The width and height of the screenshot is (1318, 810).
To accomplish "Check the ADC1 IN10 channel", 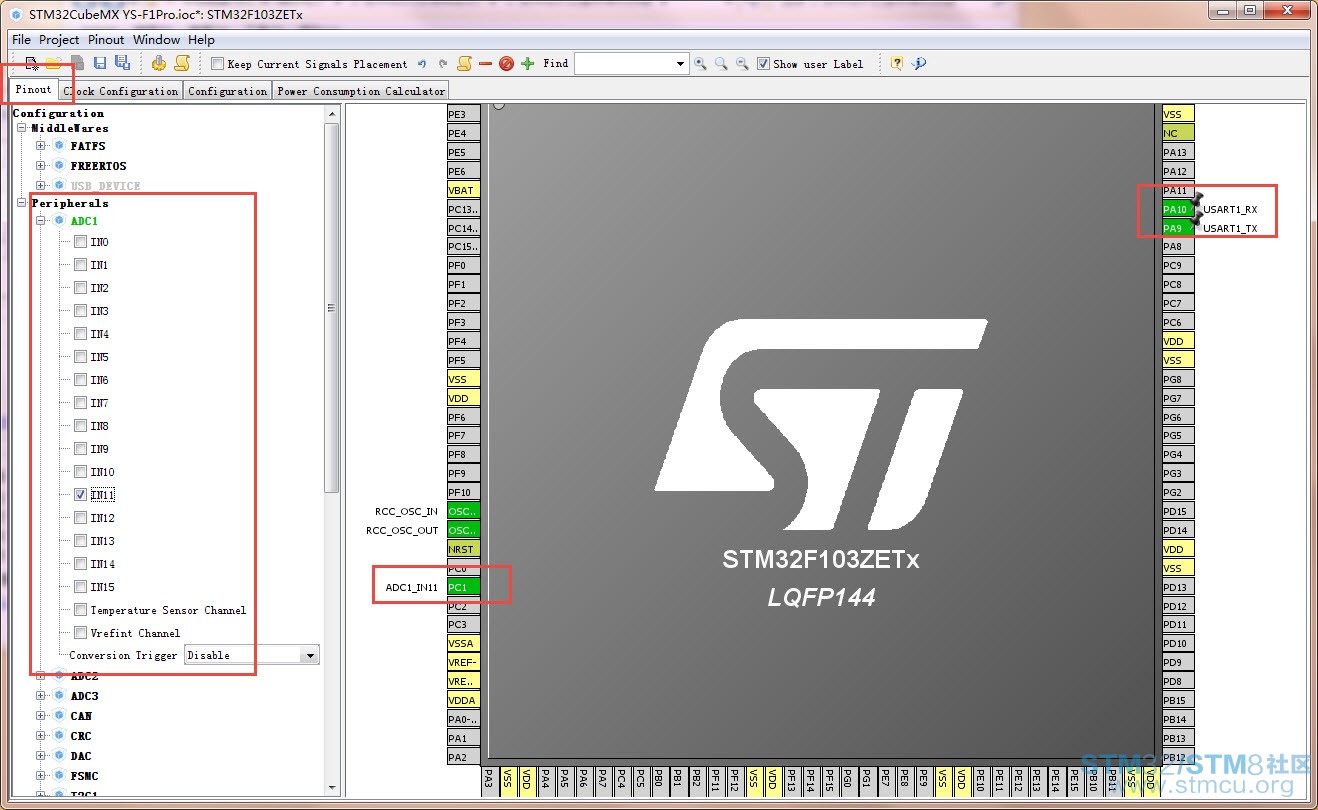I will [80, 472].
